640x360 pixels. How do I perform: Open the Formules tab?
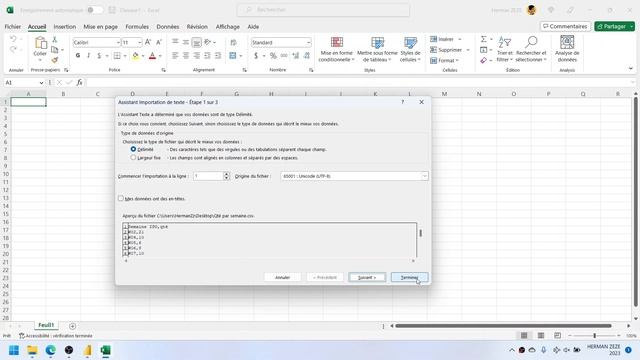pos(137,27)
